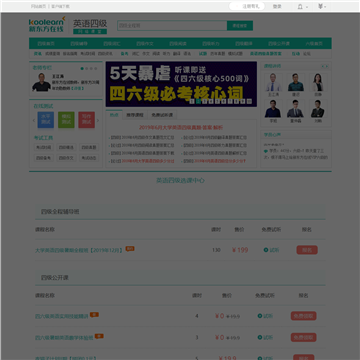Click the blue 水平测试 tile
The image size is (360, 360).
pos(46,120)
